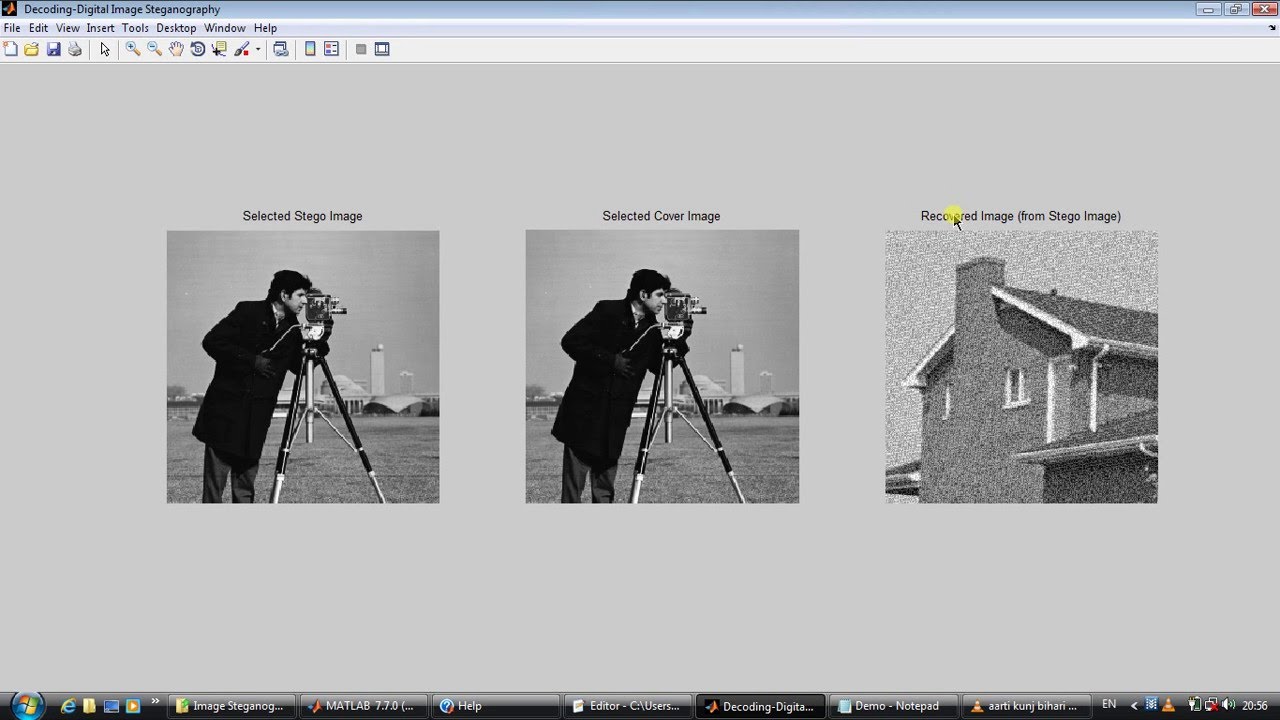Click the Selected Stego Image picture
This screenshot has width=1280, height=720.
pyautogui.click(x=303, y=367)
